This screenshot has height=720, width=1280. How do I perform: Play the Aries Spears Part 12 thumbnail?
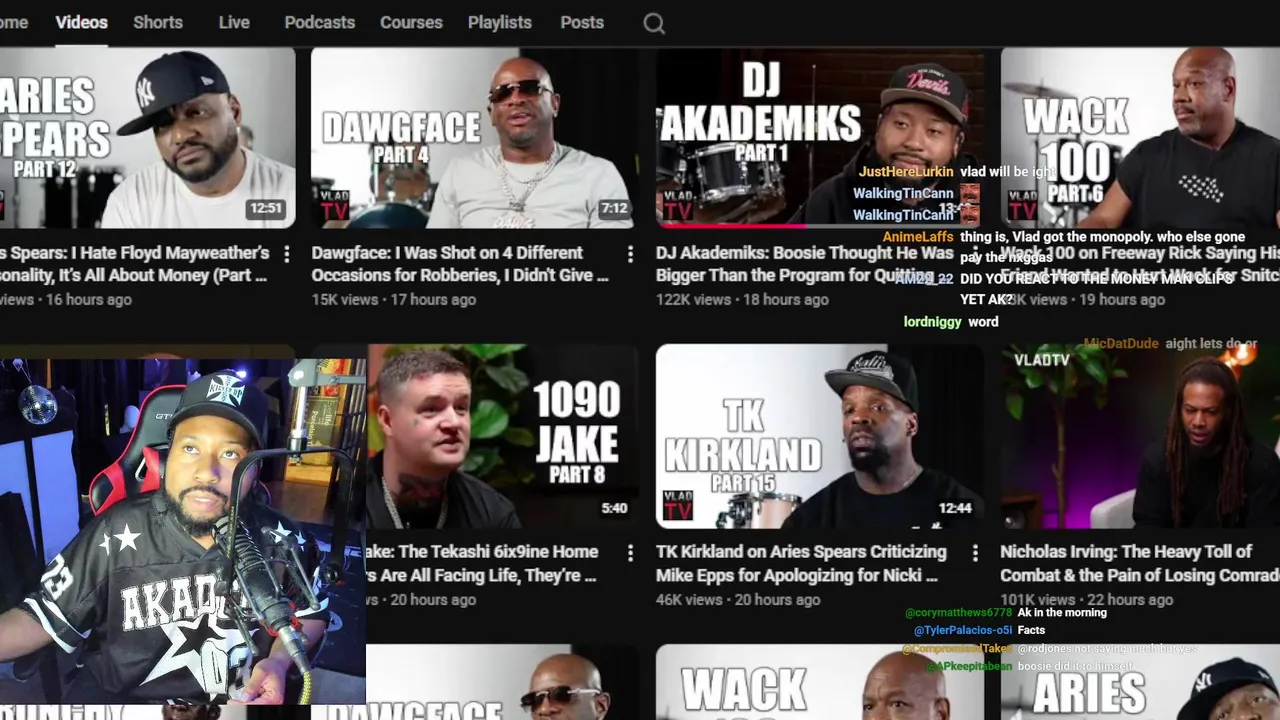pos(147,137)
